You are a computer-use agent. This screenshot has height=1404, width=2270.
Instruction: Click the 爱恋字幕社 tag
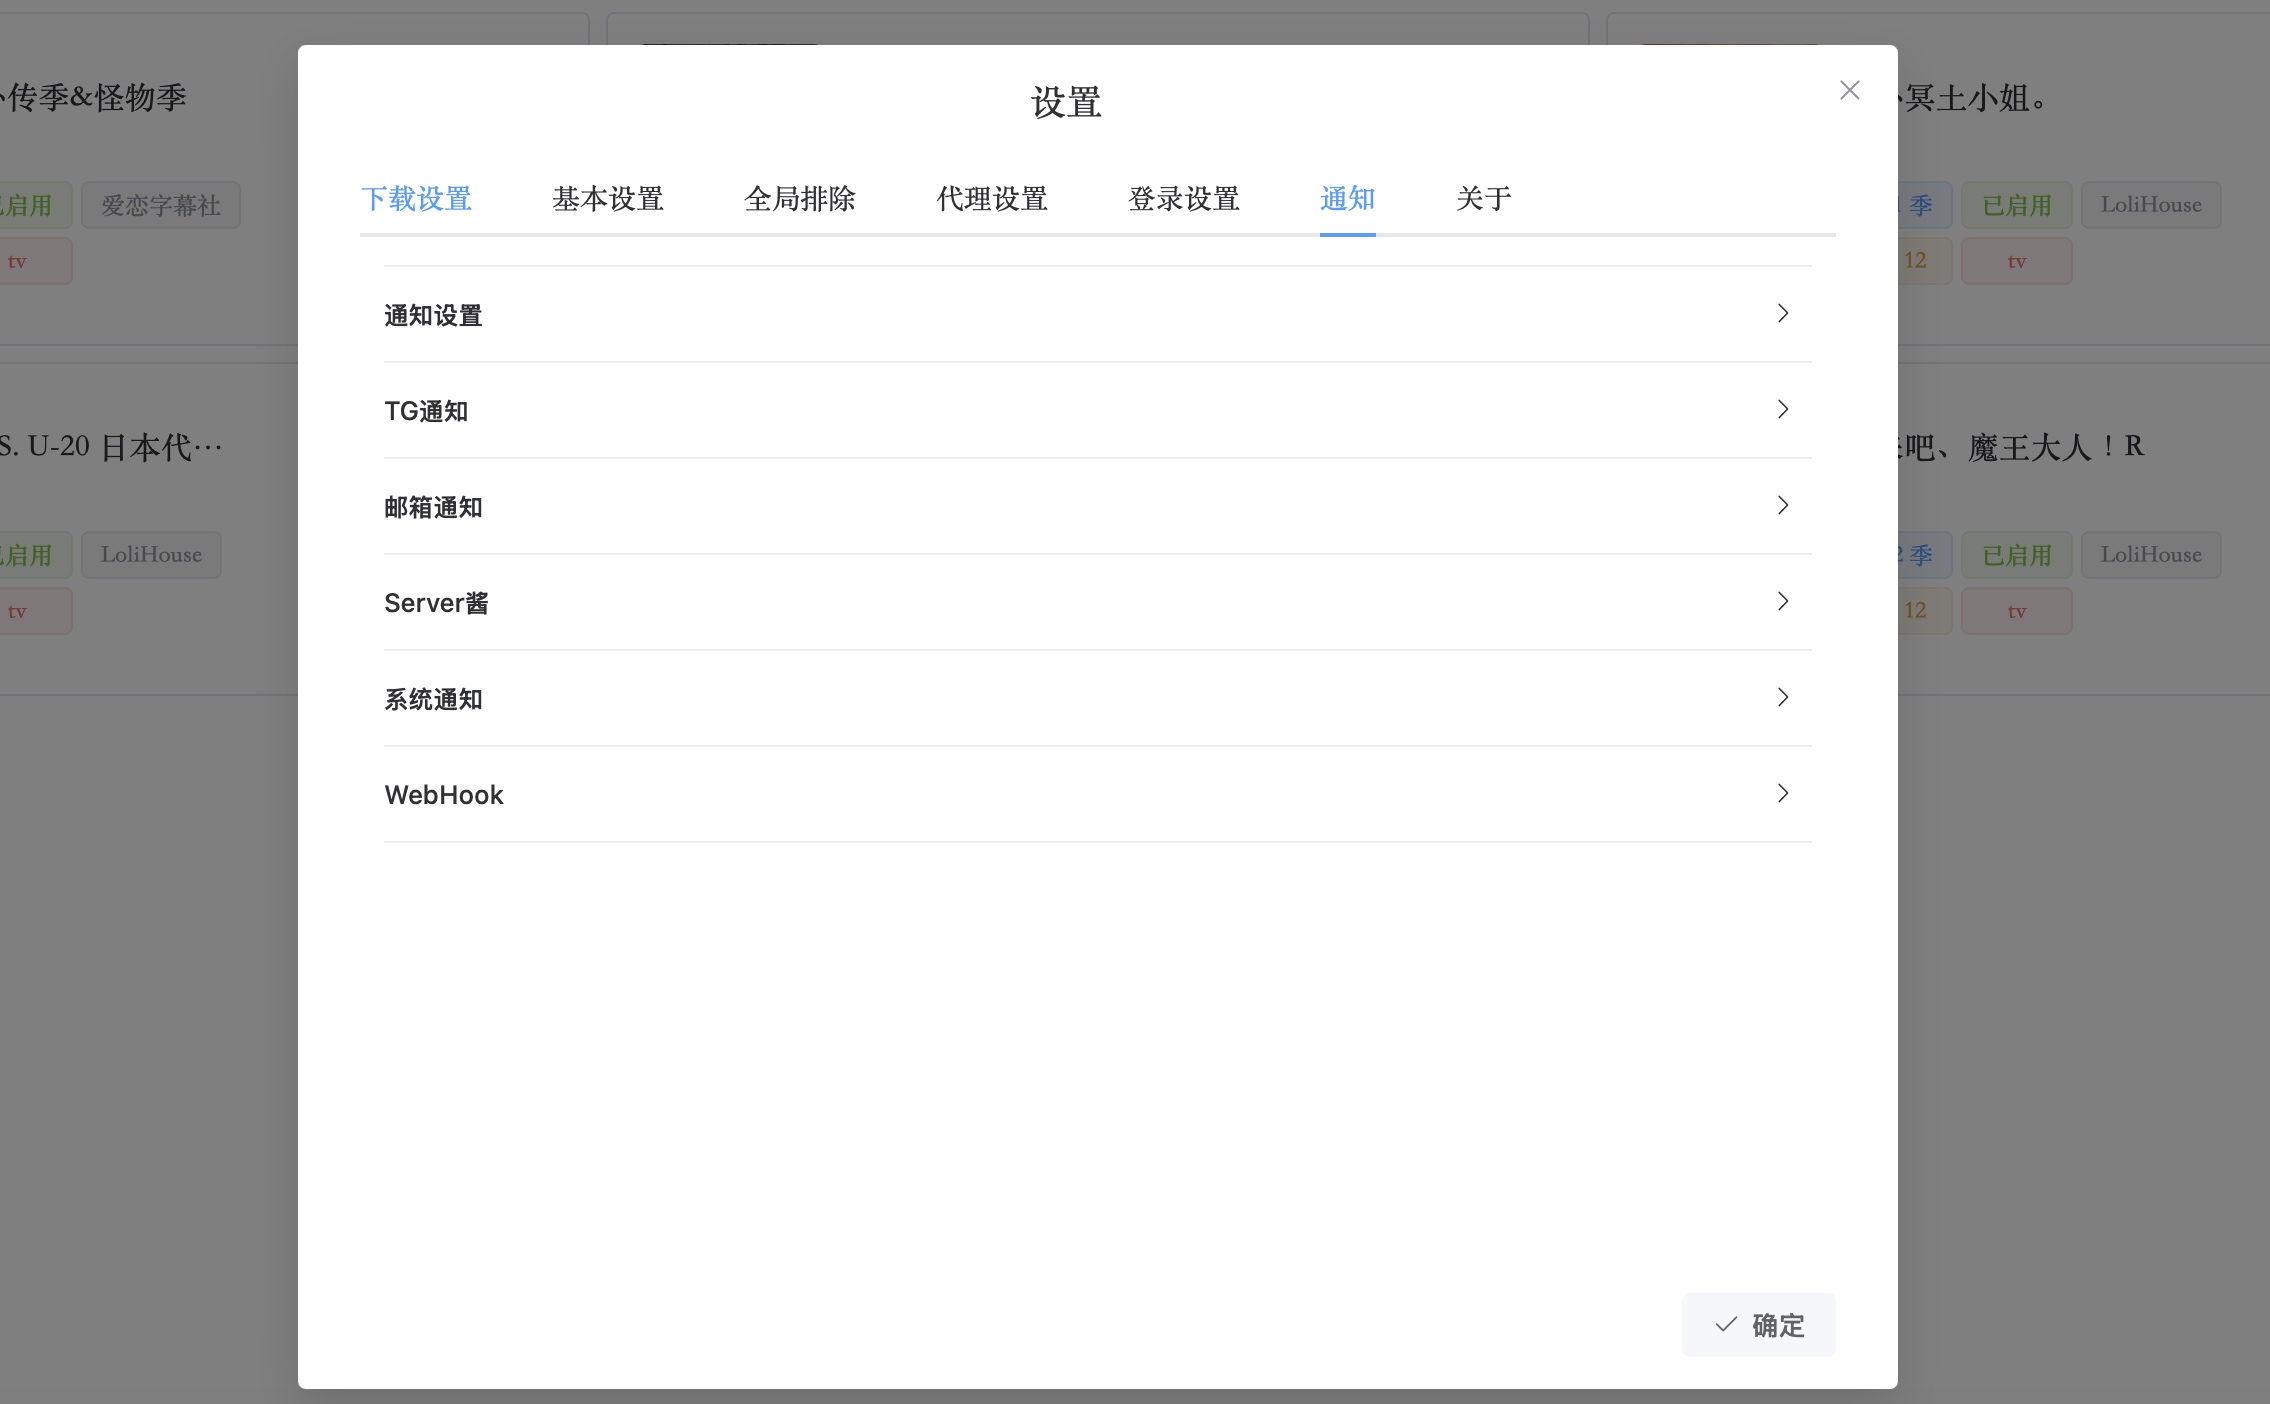click(x=160, y=204)
